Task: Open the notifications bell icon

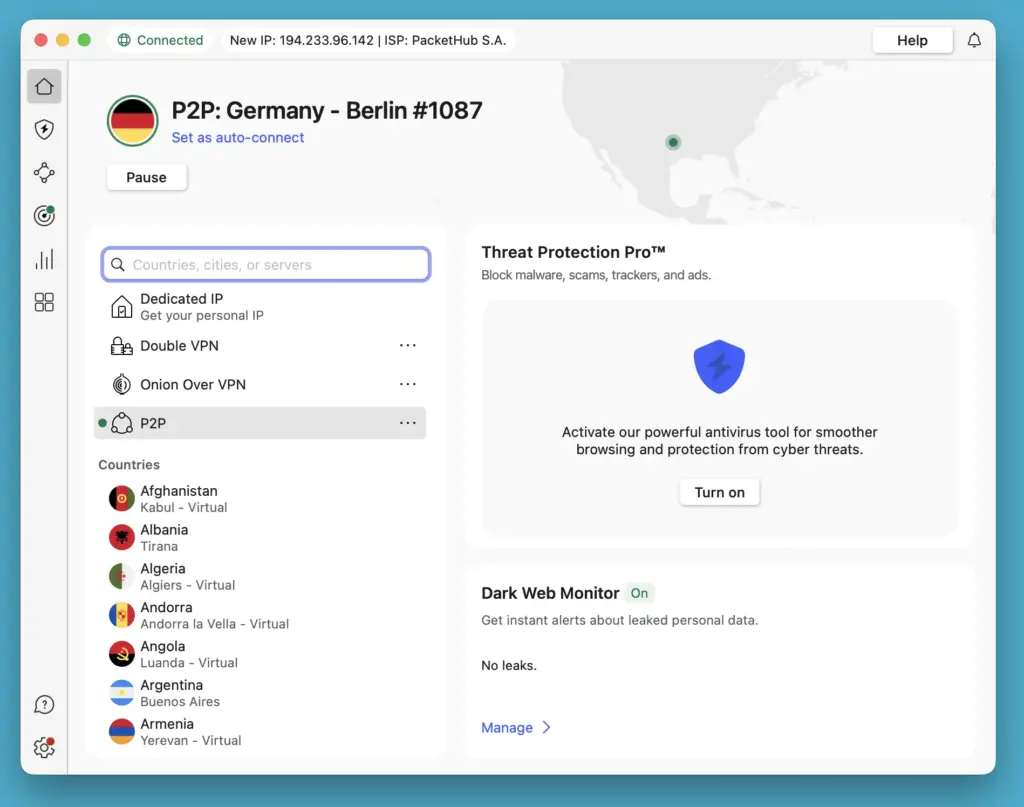Action: [x=974, y=41]
